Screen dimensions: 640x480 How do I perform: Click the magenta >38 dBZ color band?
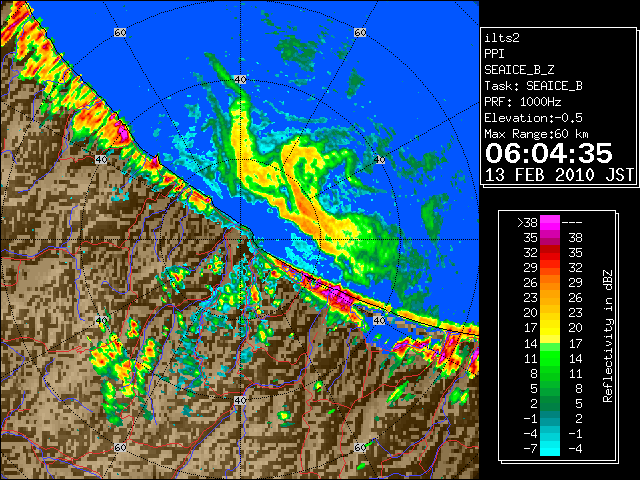click(550, 223)
